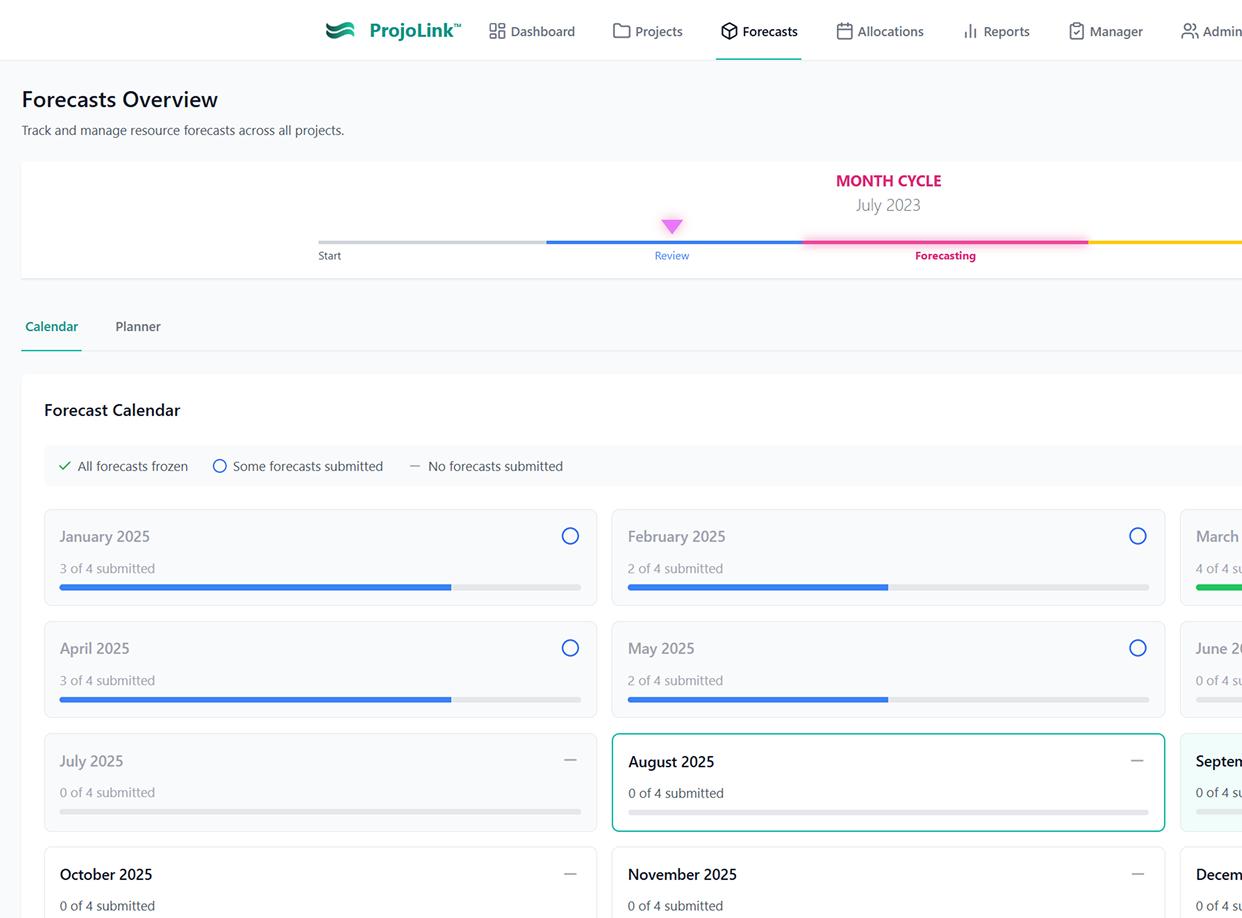
Task: Open the January 2025 forecast card
Action: click(321, 558)
